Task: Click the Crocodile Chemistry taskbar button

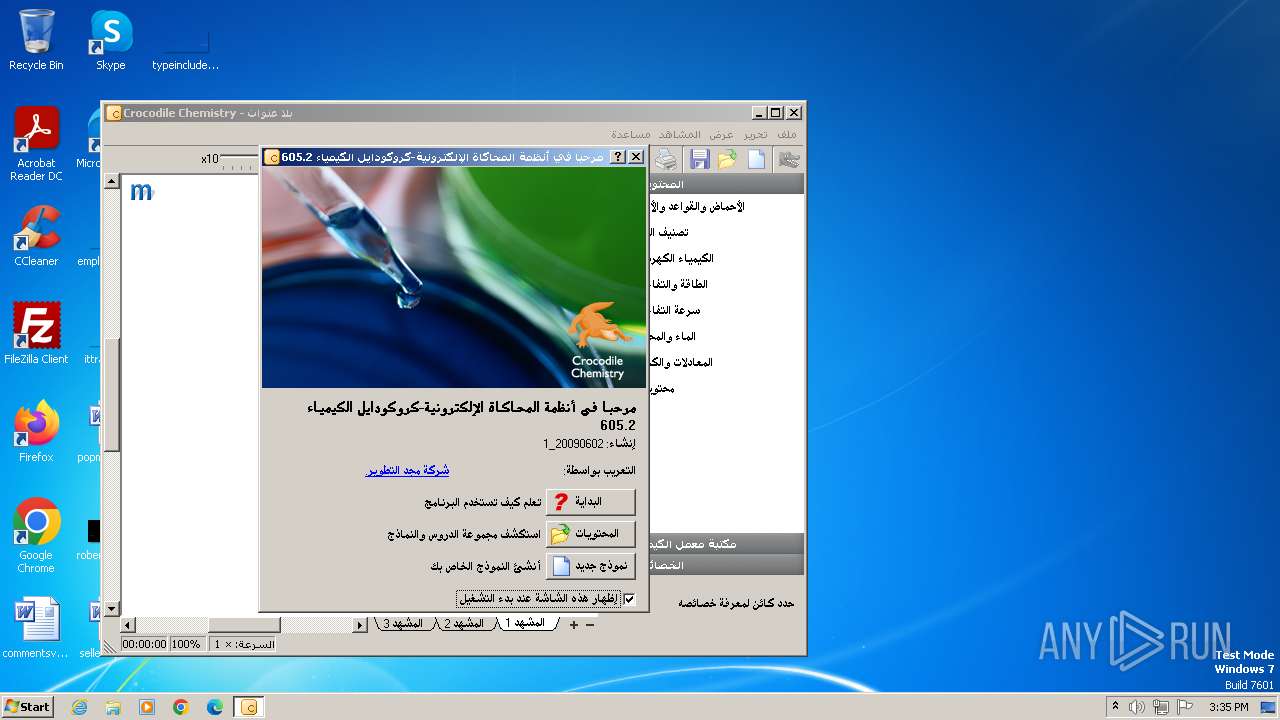Action: pos(249,707)
